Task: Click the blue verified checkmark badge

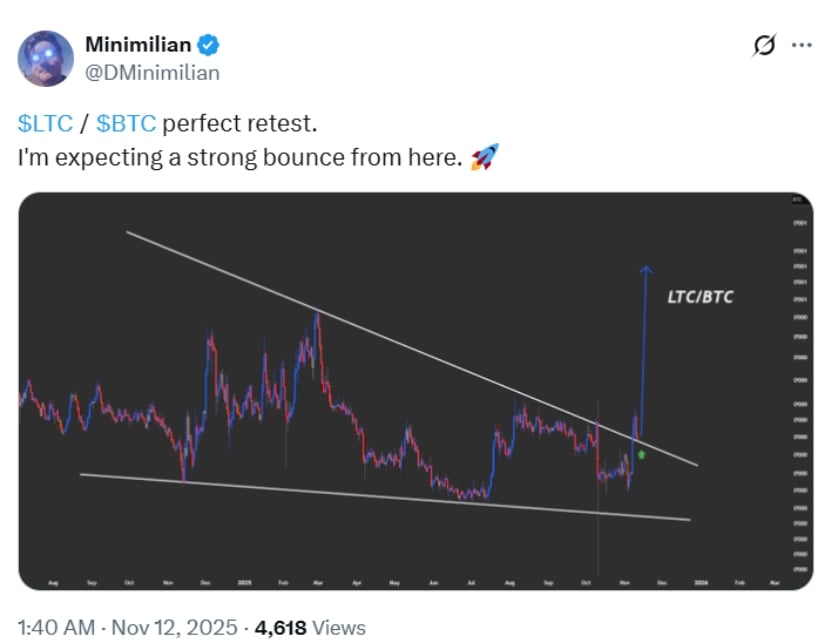Action: (x=208, y=45)
